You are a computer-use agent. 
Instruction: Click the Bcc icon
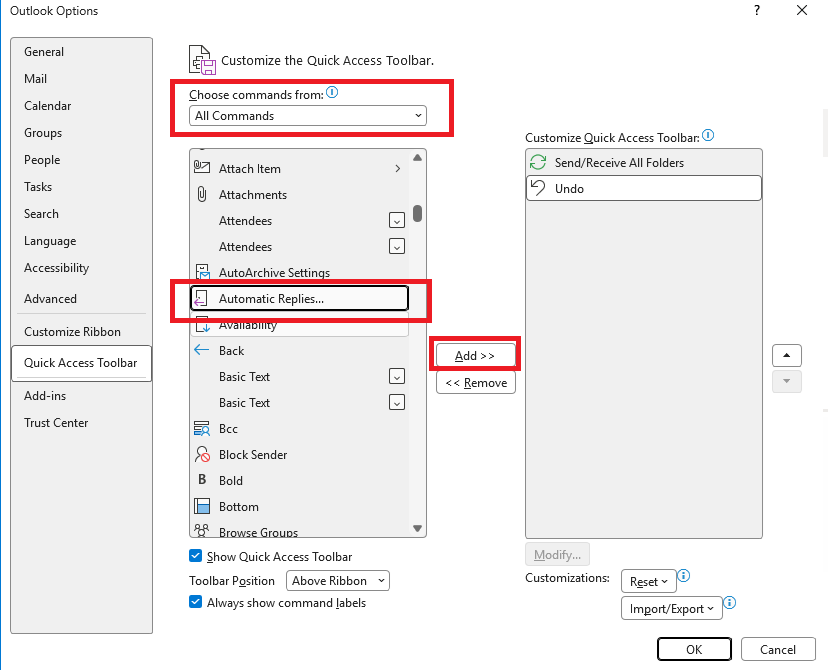pyautogui.click(x=202, y=428)
